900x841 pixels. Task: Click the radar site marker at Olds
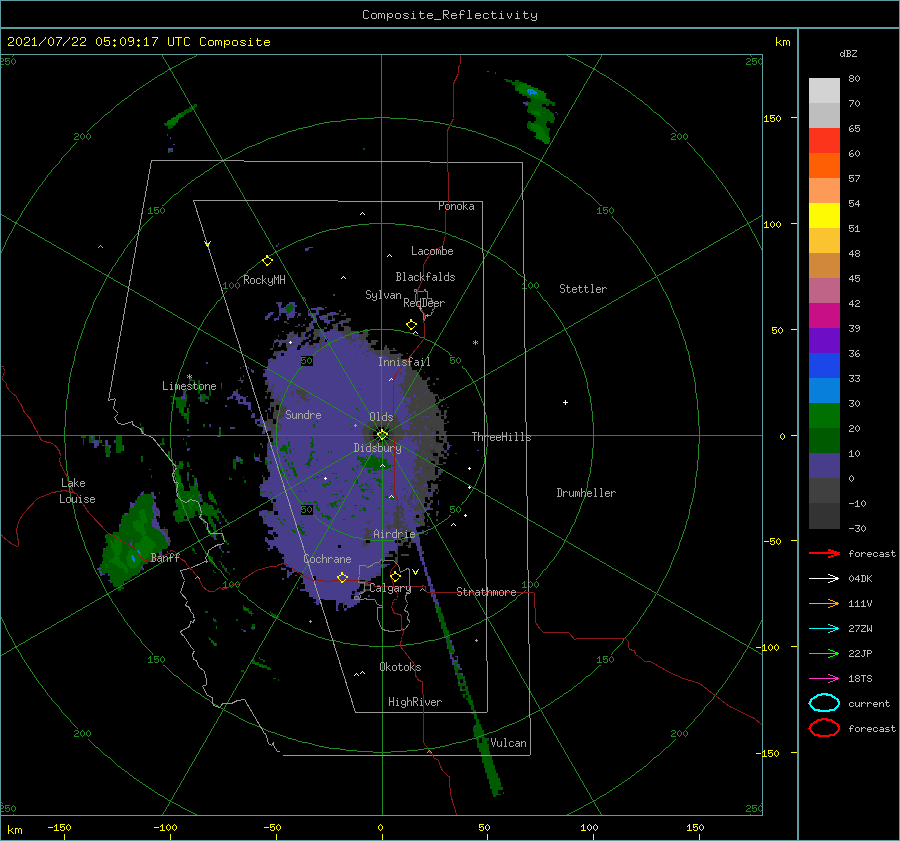click(x=382, y=435)
